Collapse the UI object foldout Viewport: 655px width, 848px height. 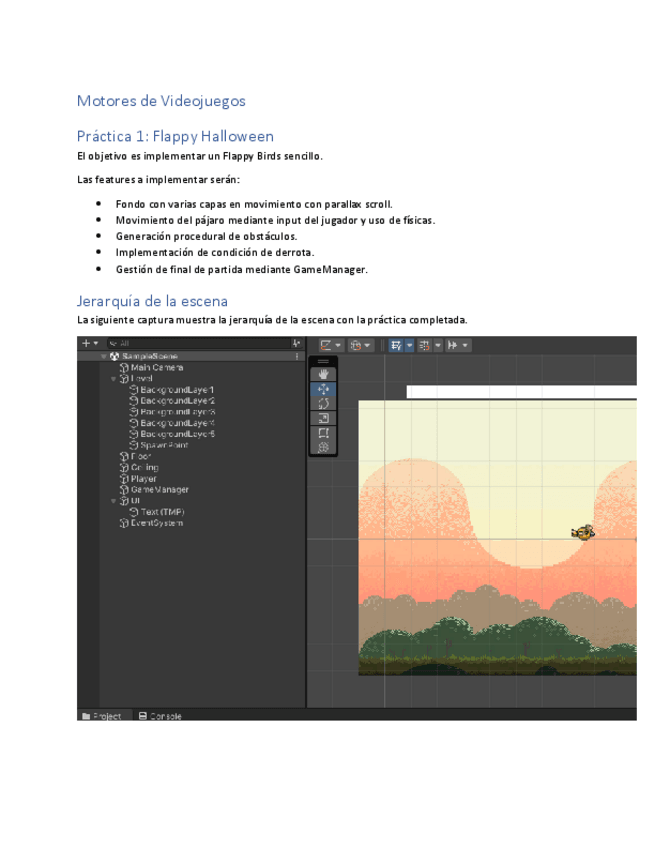pos(114,501)
